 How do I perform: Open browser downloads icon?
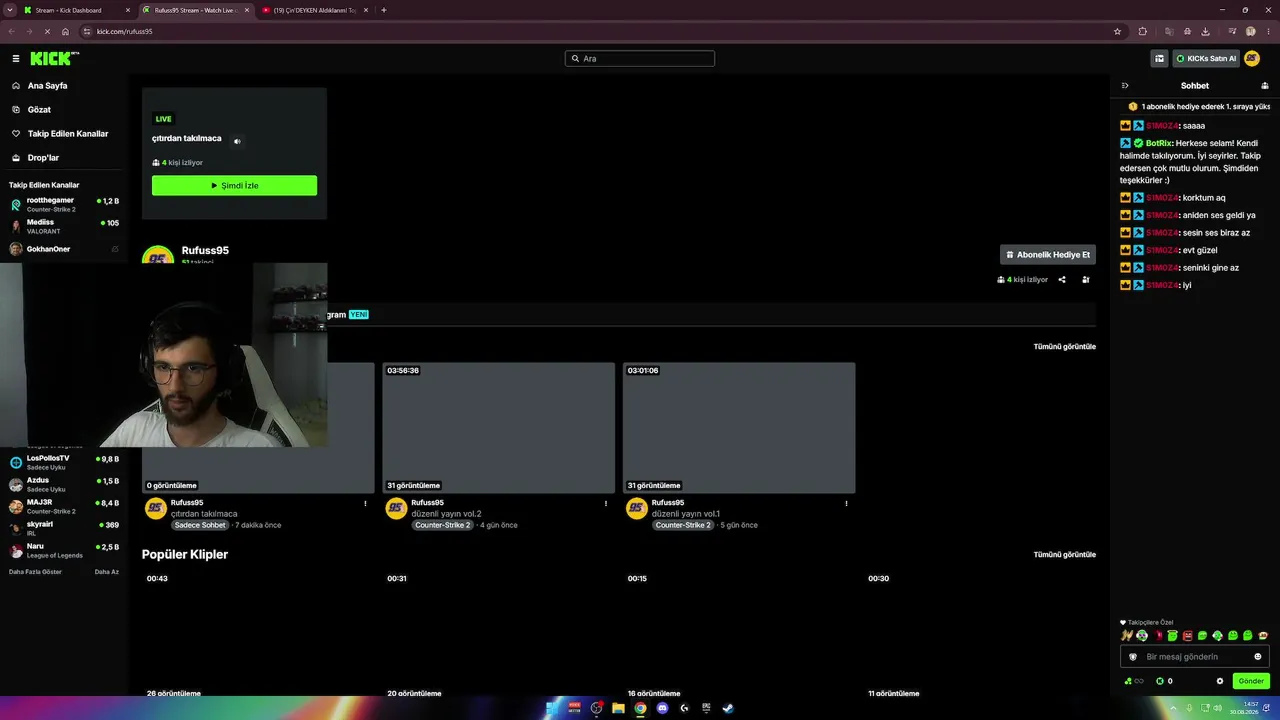1206,31
